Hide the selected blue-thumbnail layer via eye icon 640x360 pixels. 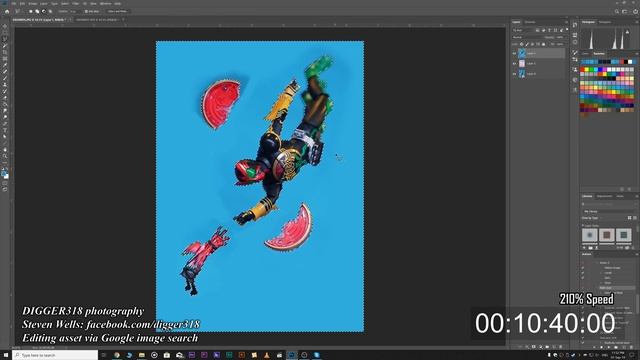(514, 53)
